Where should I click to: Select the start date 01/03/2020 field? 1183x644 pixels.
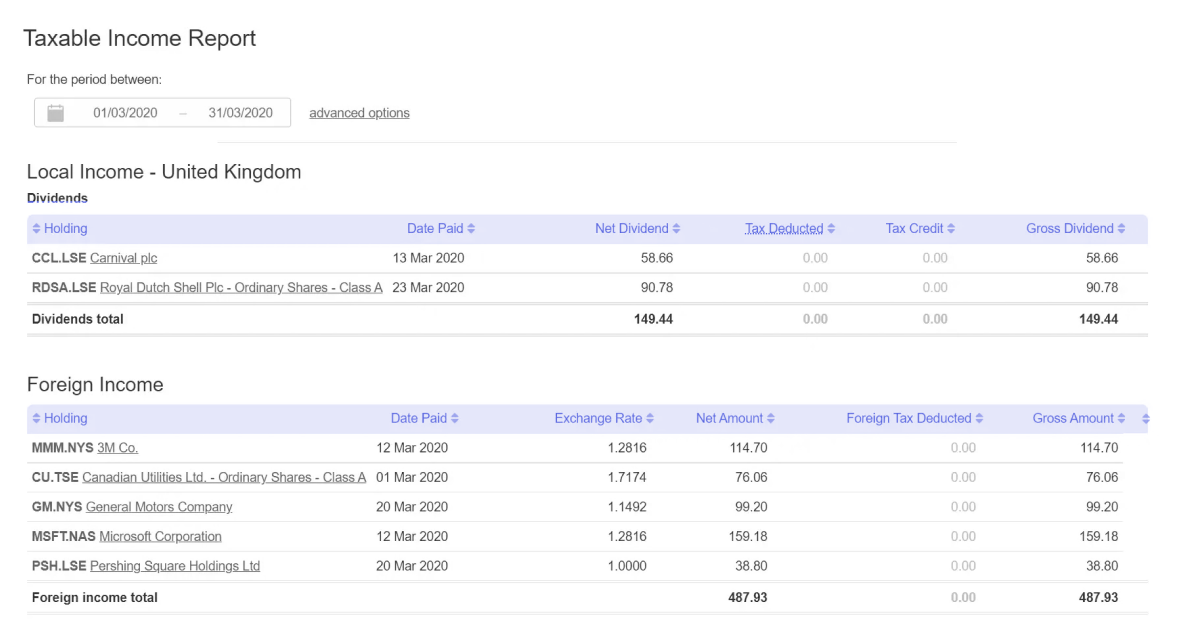[x=125, y=113]
